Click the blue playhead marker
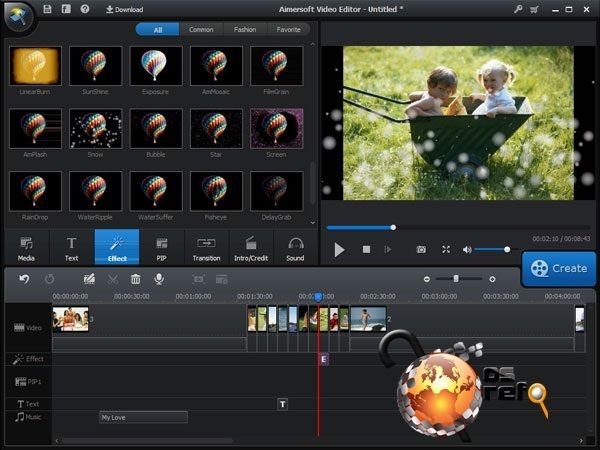Image resolution: width=600 pixels, height=450 pixels. pyautogui.click(x=318, y=297)
